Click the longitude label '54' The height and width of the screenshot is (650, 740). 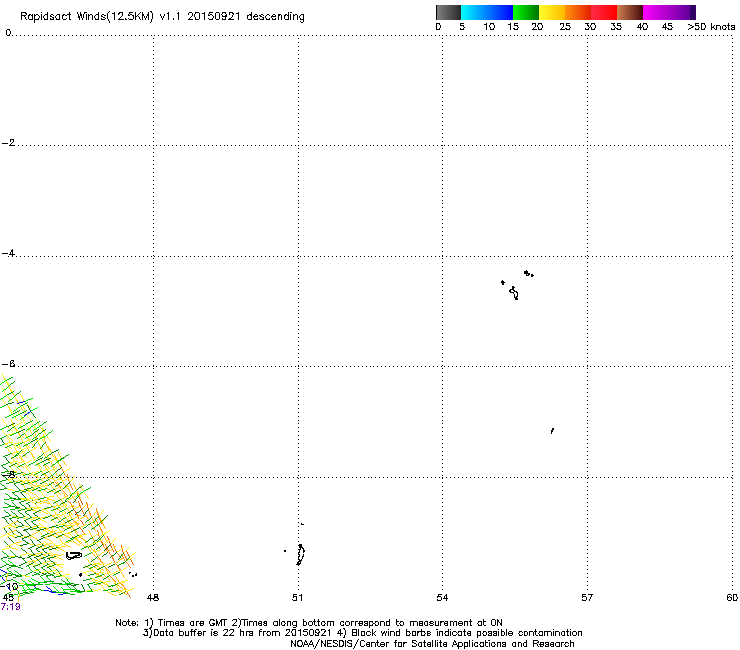(x=442, y=598)
